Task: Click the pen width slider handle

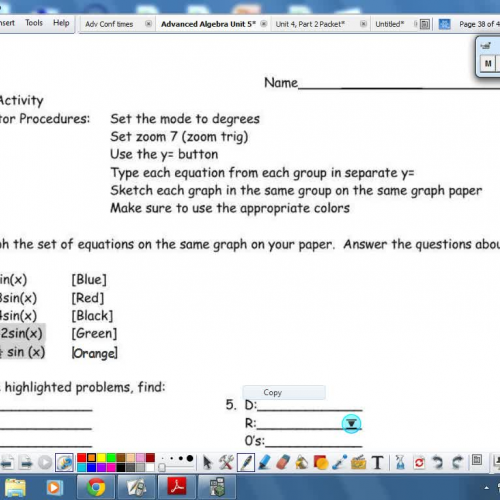Action: pos(162,467)
